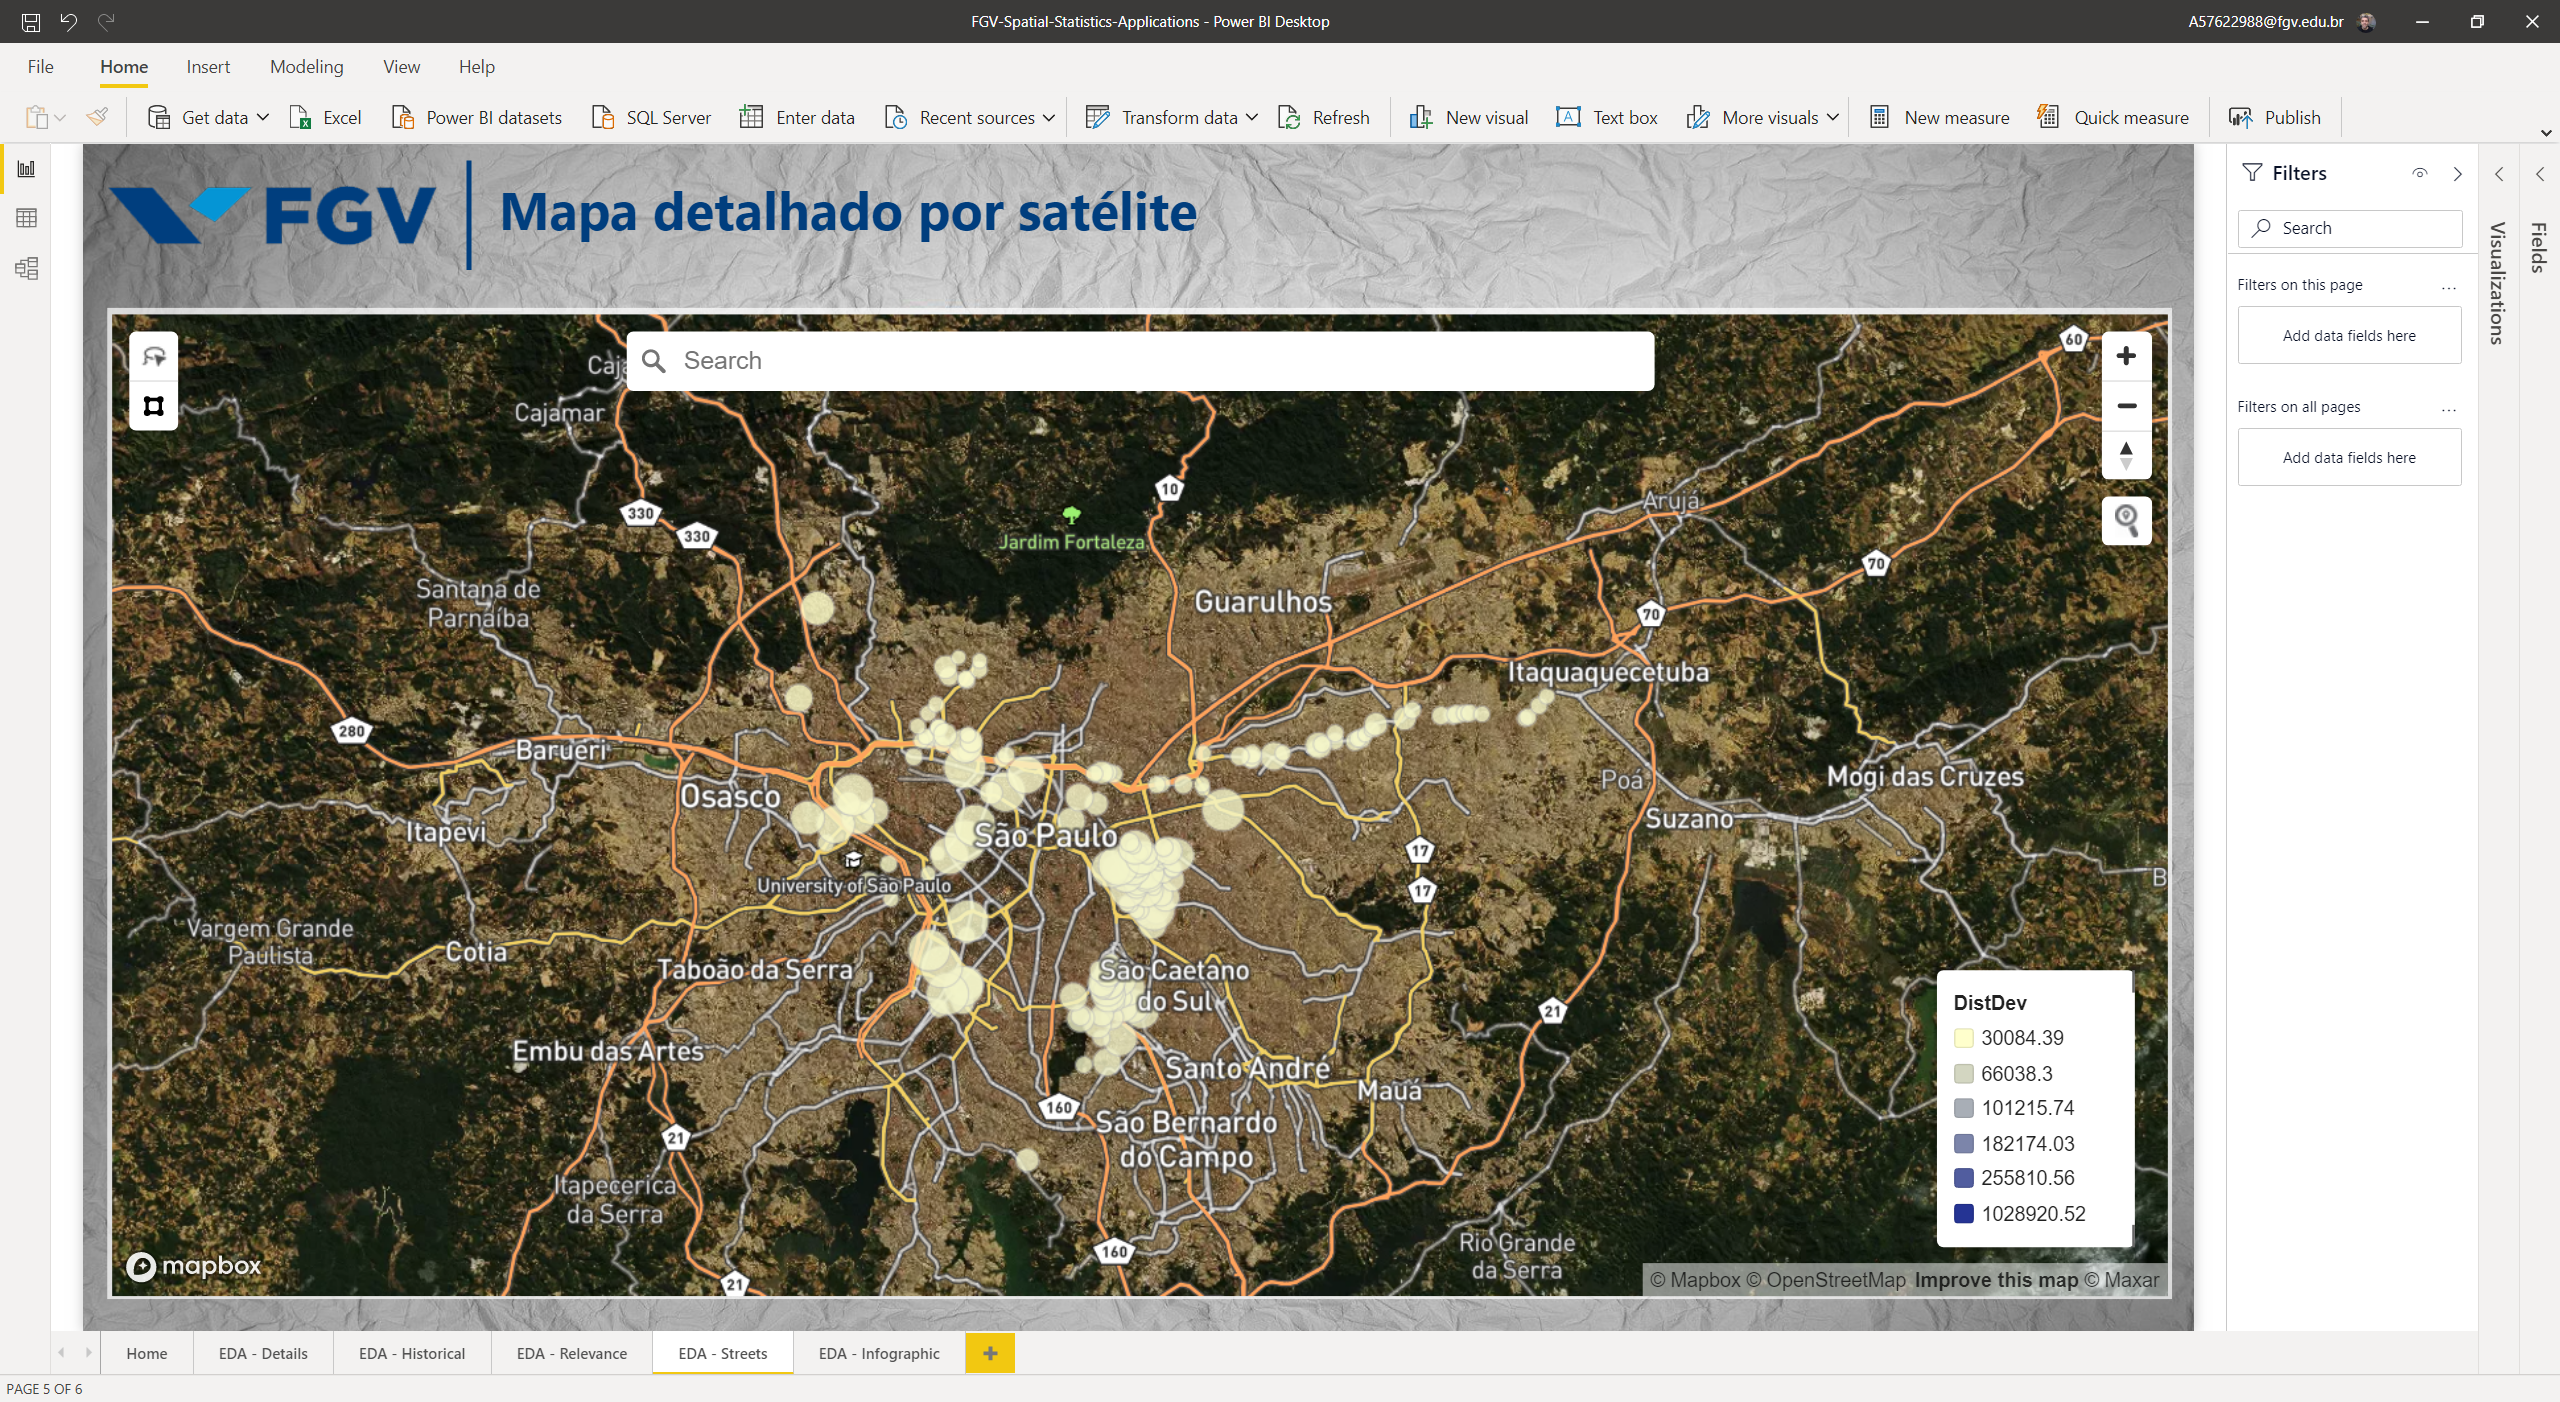The width and height of the screenshot is (2560, 1402).
Task: Expand the Visualizations pane
Action: point(2499,174)
